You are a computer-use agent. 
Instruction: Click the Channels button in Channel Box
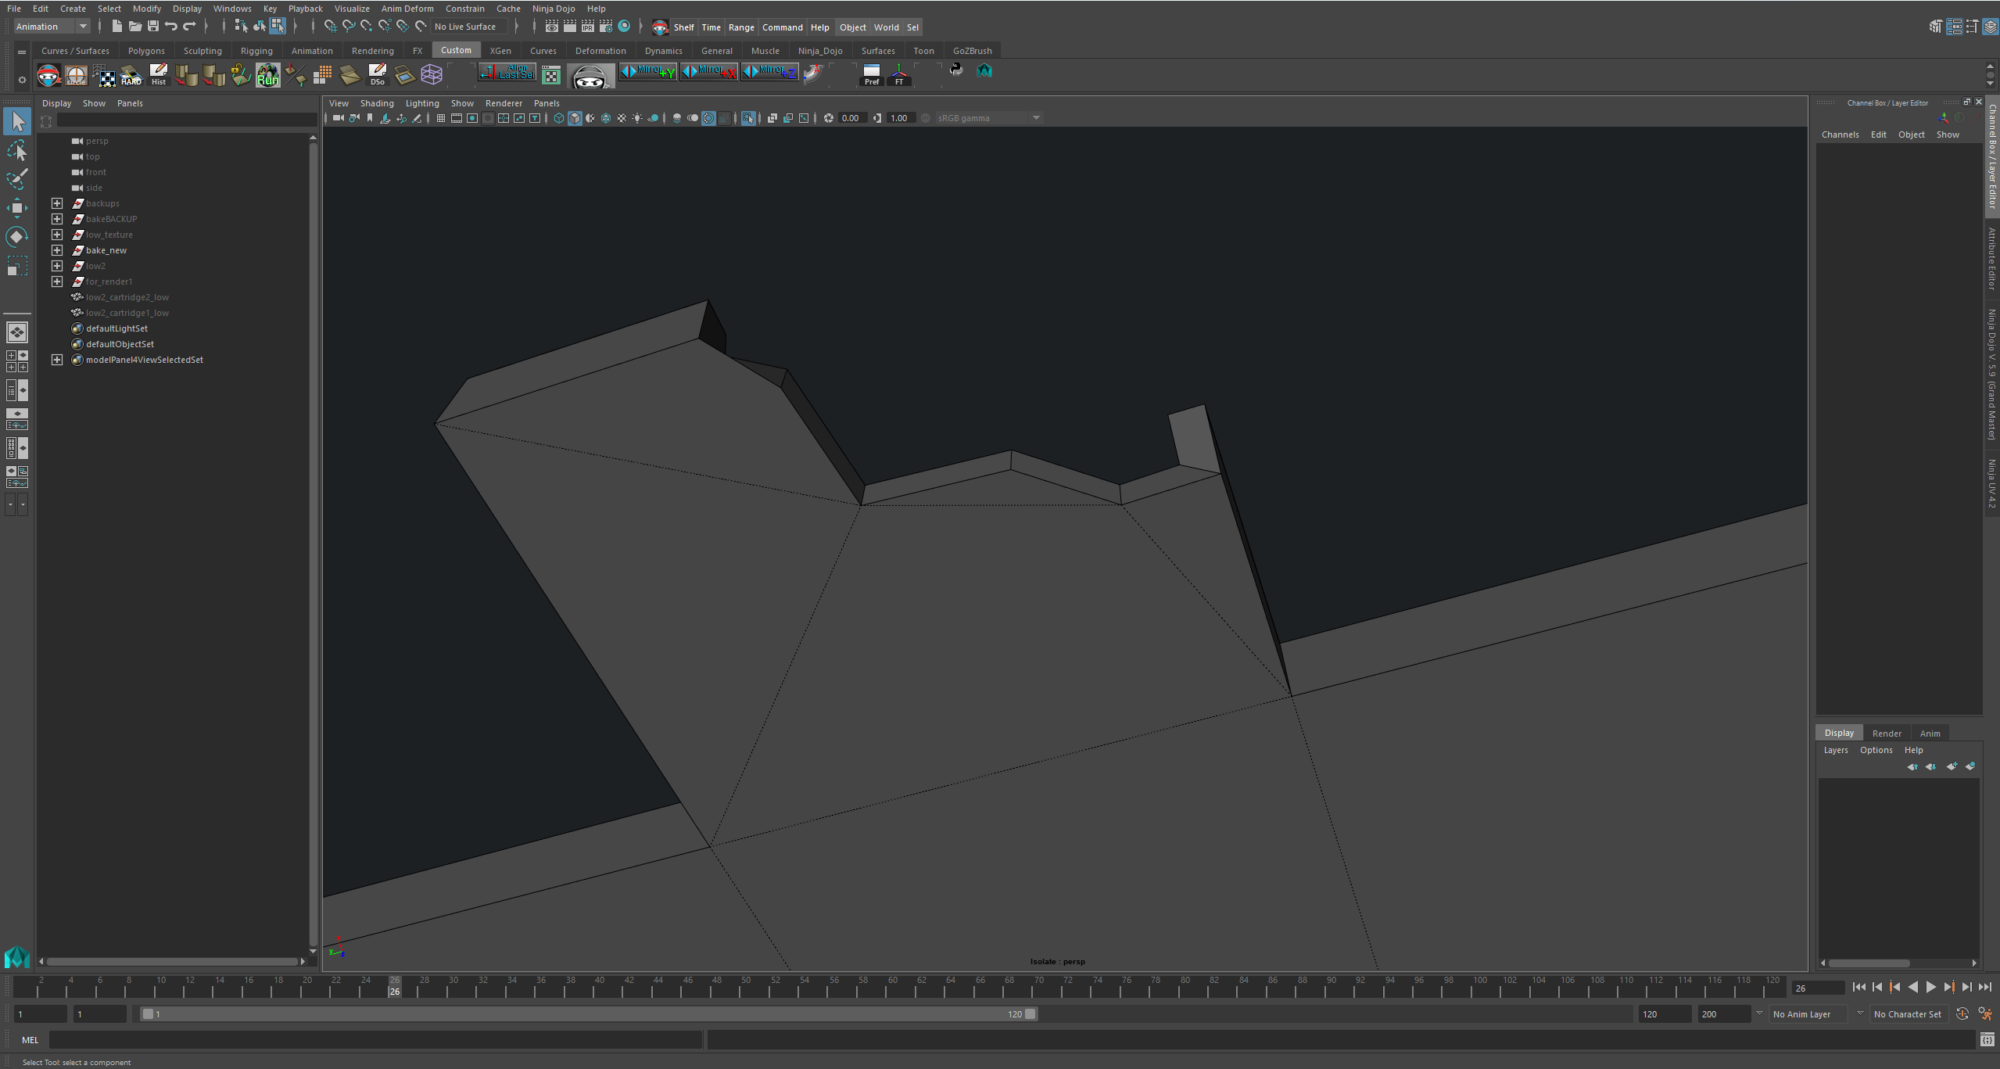tap(1840, 134)
